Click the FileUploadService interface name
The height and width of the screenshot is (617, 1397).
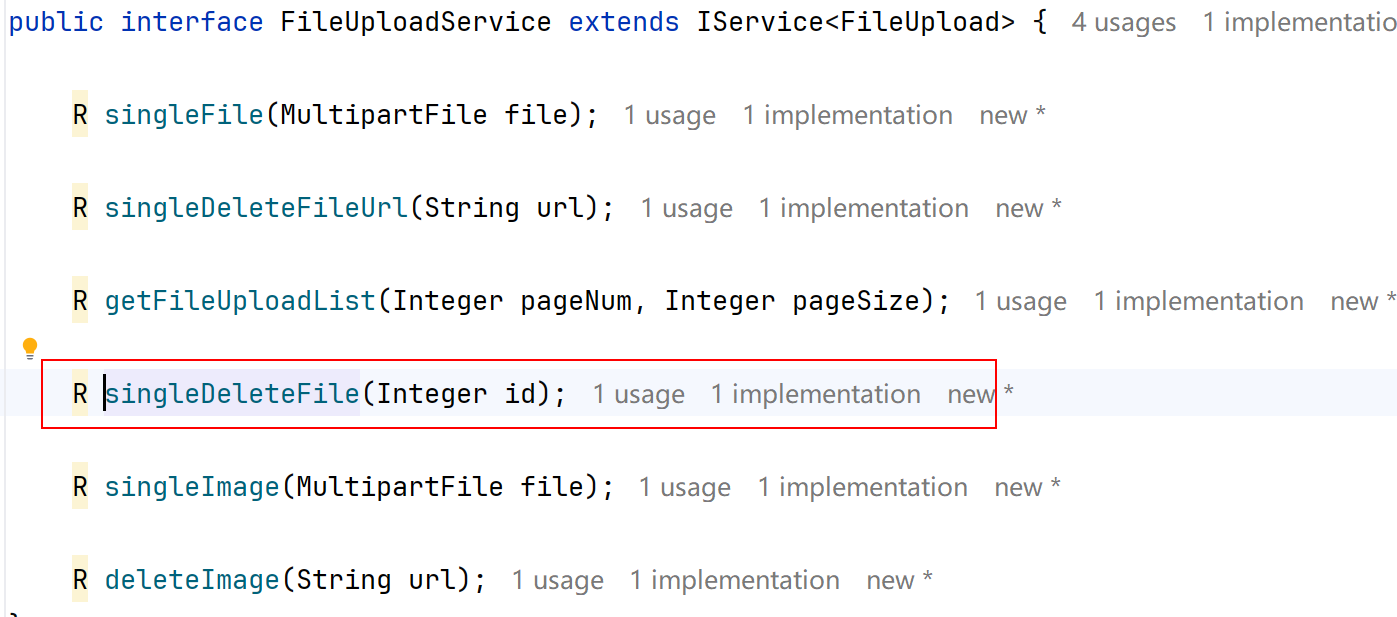point(415,22)
